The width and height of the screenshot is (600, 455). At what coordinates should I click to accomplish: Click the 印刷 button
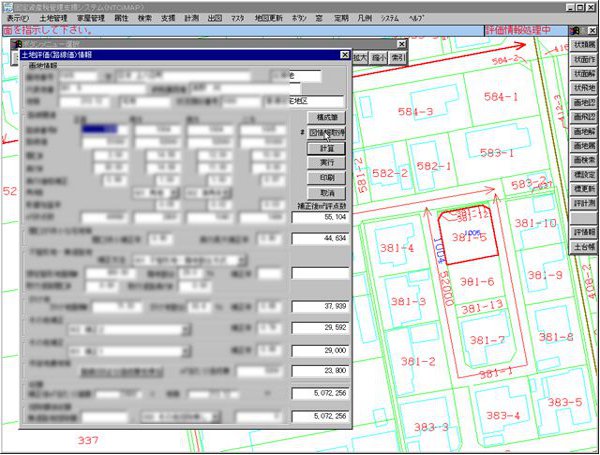326,178
